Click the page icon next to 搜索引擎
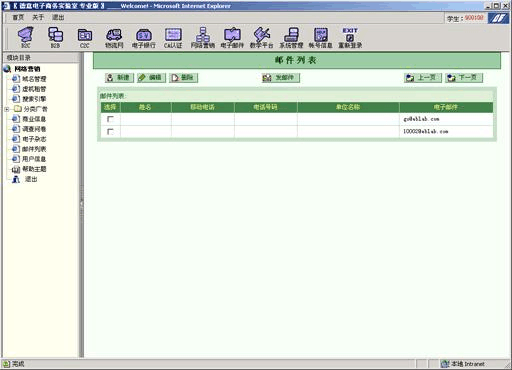The image size is (512, 370). pyautogui.click(x=16, y=99)
